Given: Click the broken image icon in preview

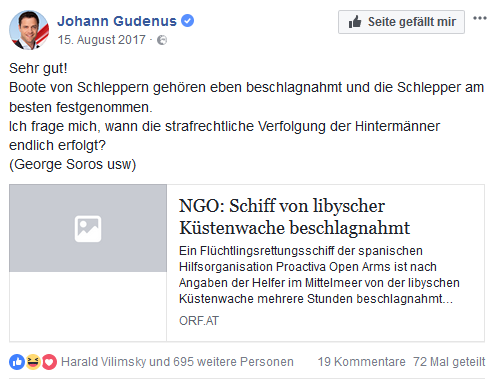Looking at the screenshot, I should [88, 229].
